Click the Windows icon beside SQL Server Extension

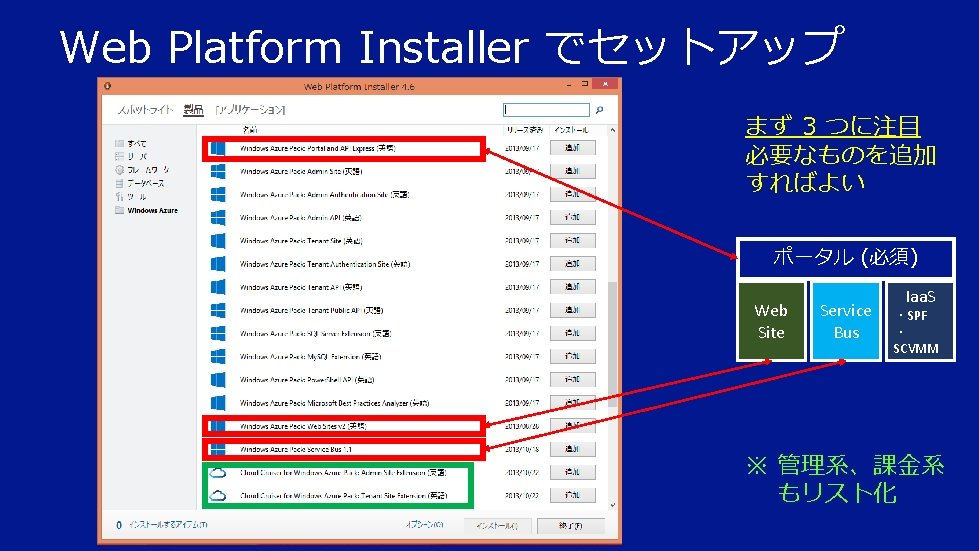tap(218, 333)
